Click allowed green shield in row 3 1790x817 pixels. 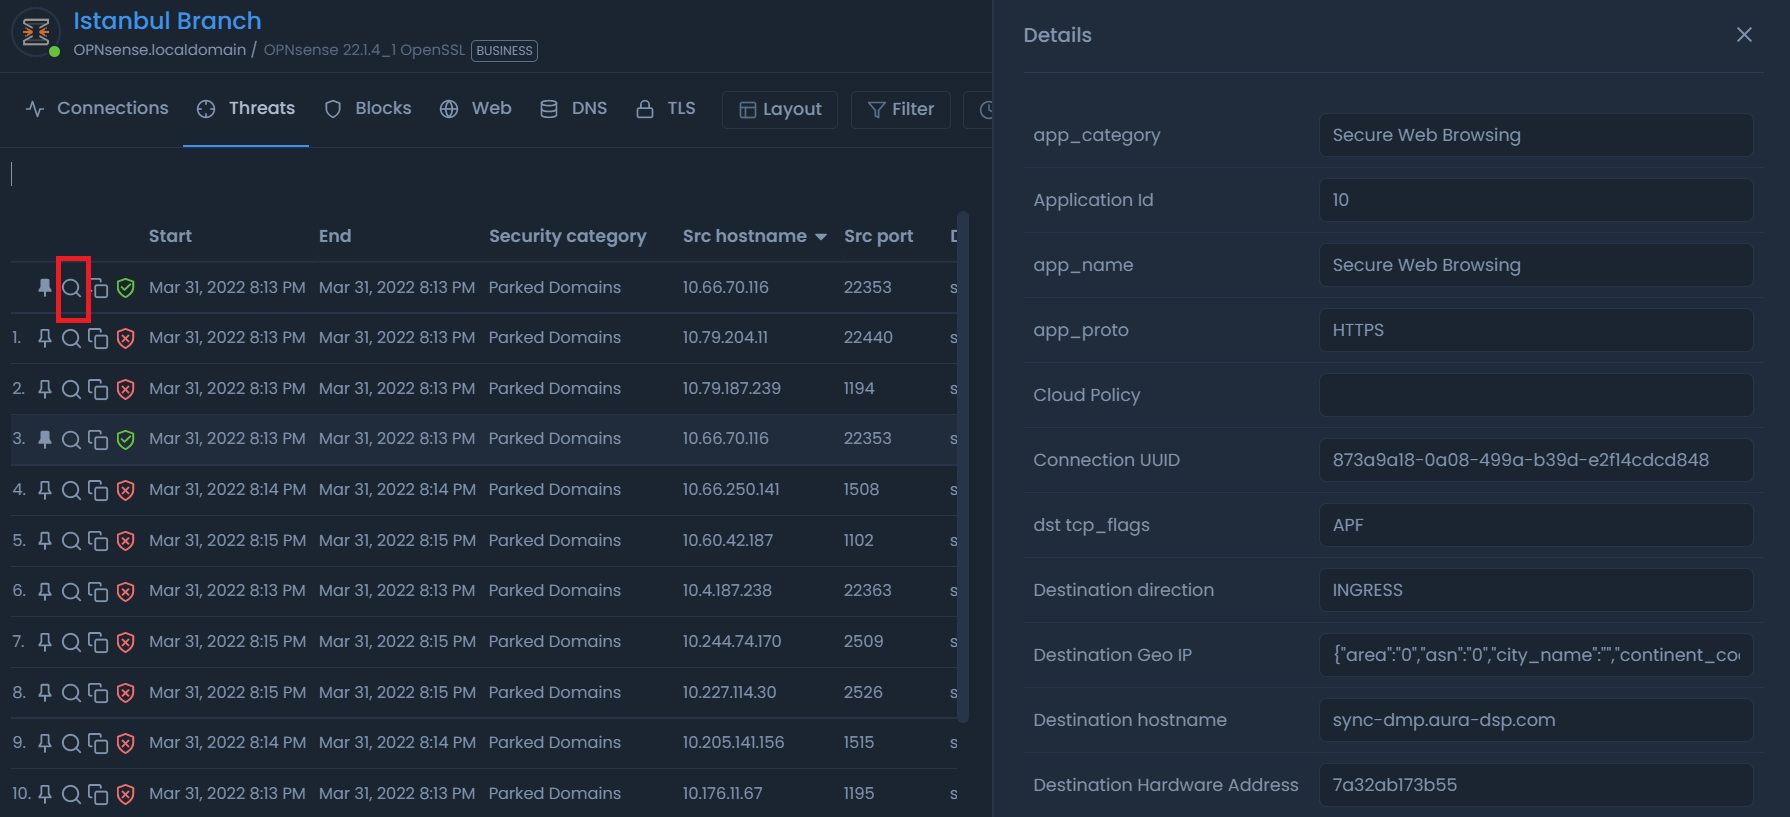click(x=125, y=439)
